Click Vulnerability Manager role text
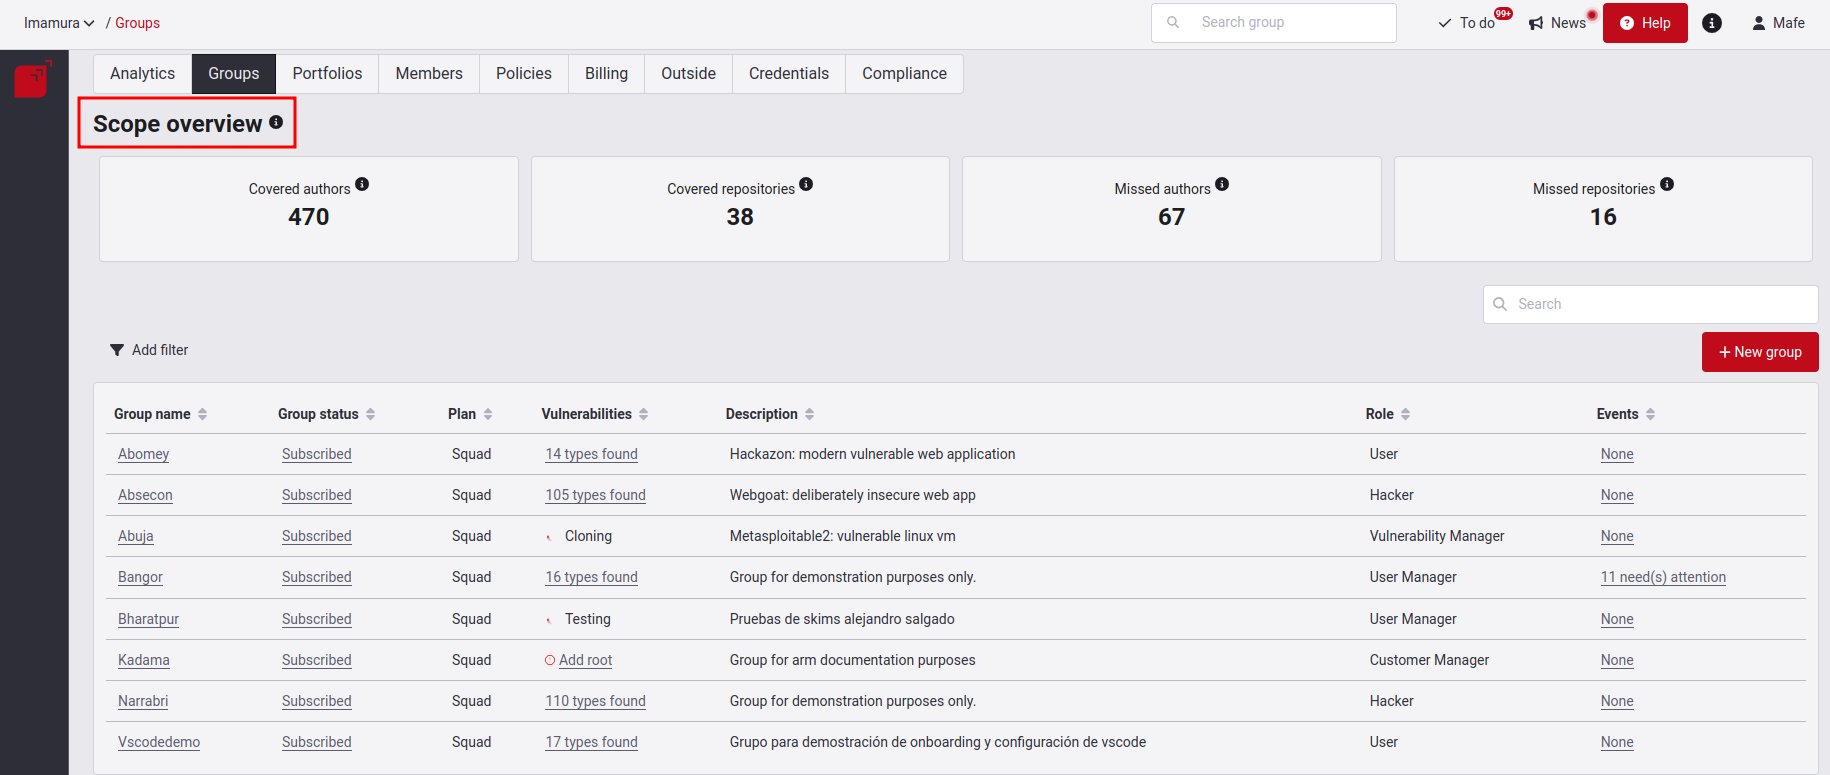Viewport: 1830px width, 775px height. pyautogui.click(x=1436, y=536)
